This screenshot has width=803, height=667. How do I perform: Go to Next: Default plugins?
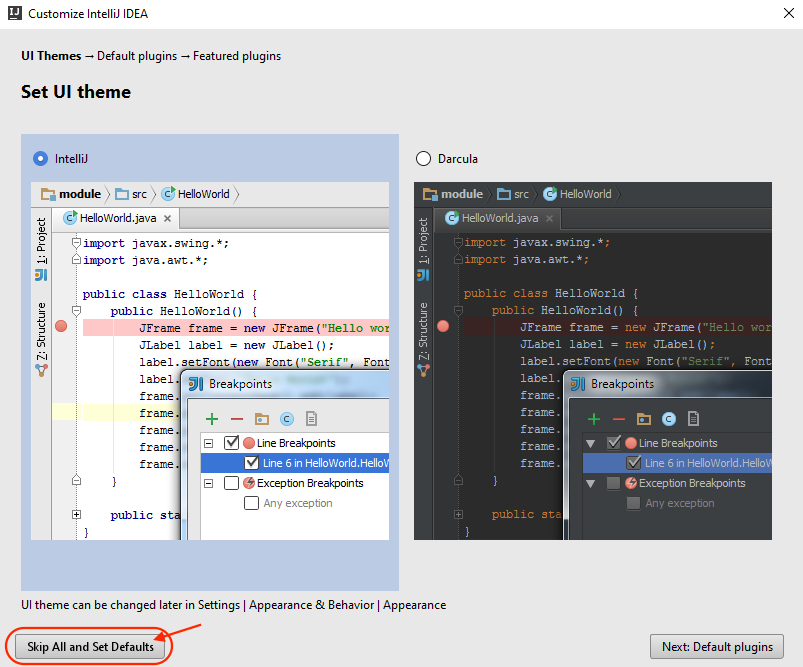[x=716, y=647]
